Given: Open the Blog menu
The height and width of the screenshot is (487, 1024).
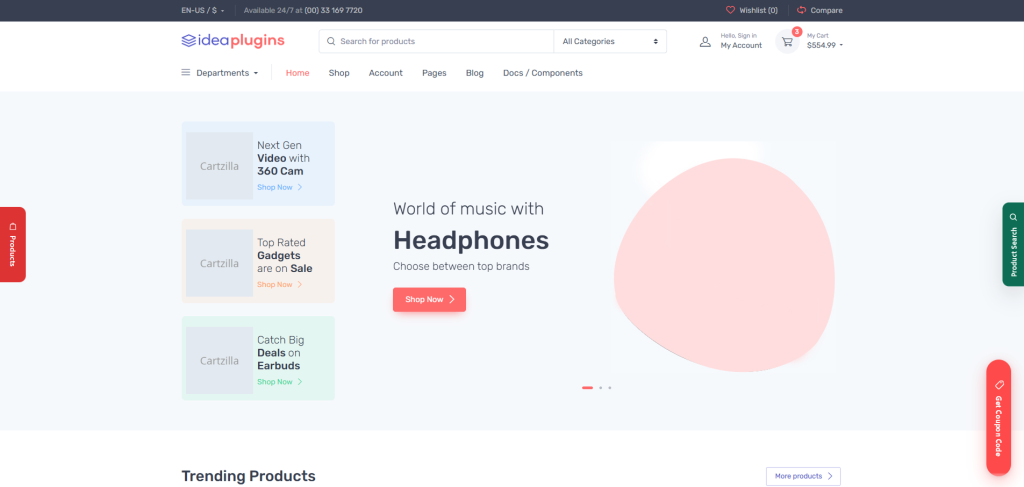Looking at the screenshot, I should (475, 73).
